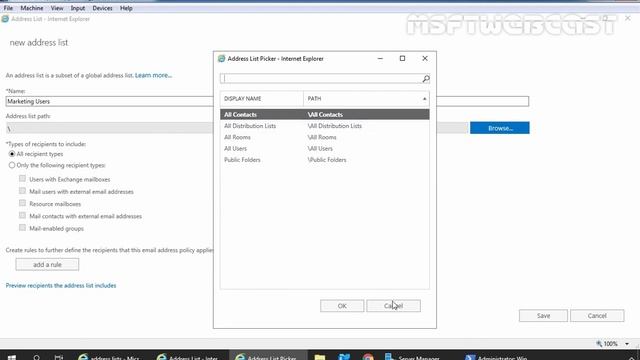Click the DISPLAY NAME column header
Viewport: 640px width, 360px height.
(x=262, y=99)
